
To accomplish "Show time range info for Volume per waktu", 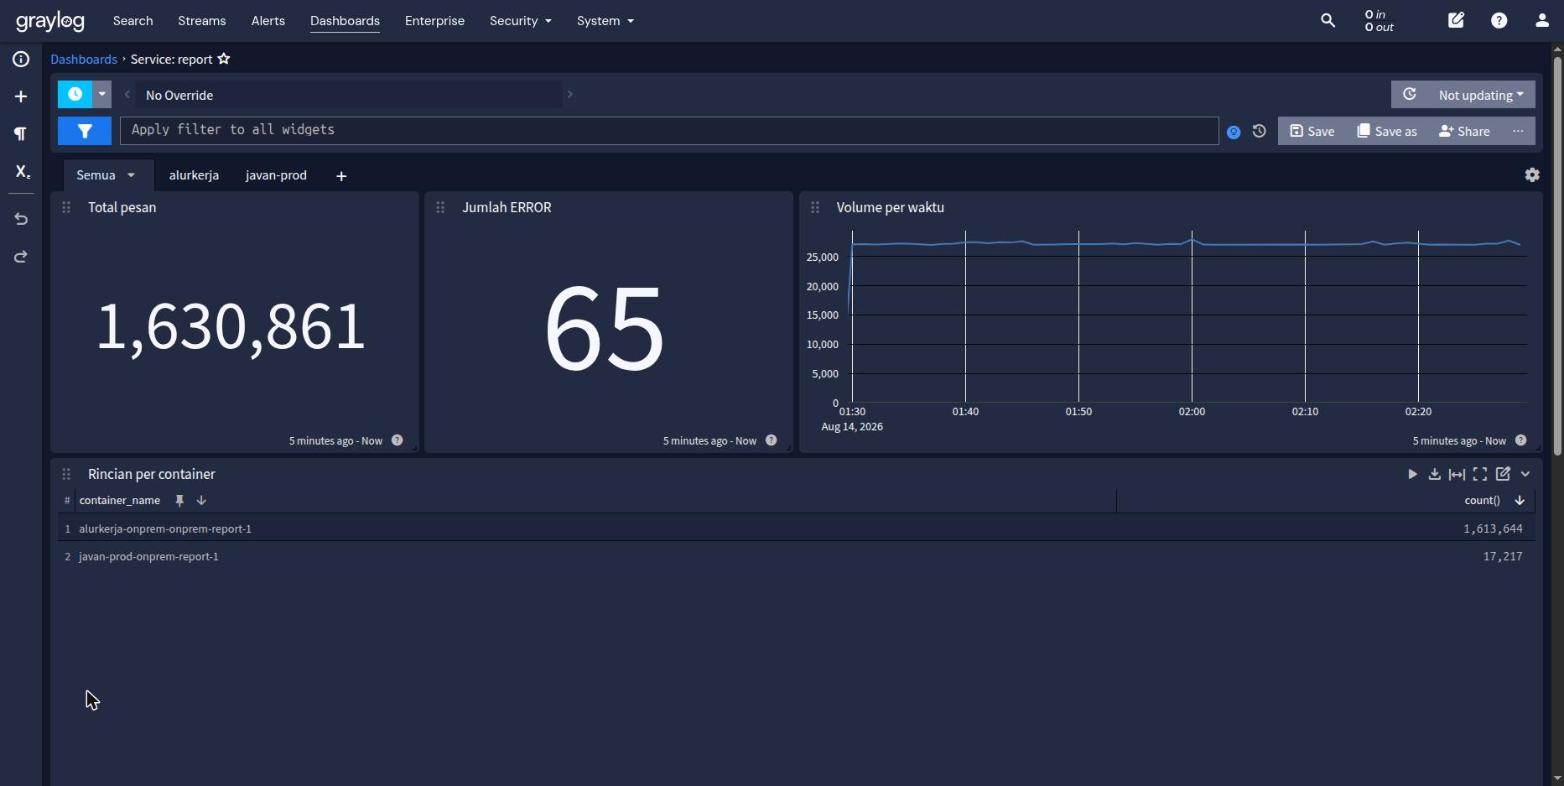I will click(x=1521, y=440).
